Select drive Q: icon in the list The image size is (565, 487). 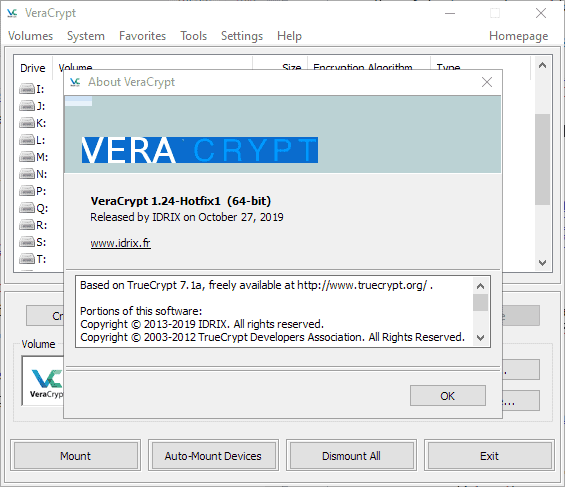27,208
